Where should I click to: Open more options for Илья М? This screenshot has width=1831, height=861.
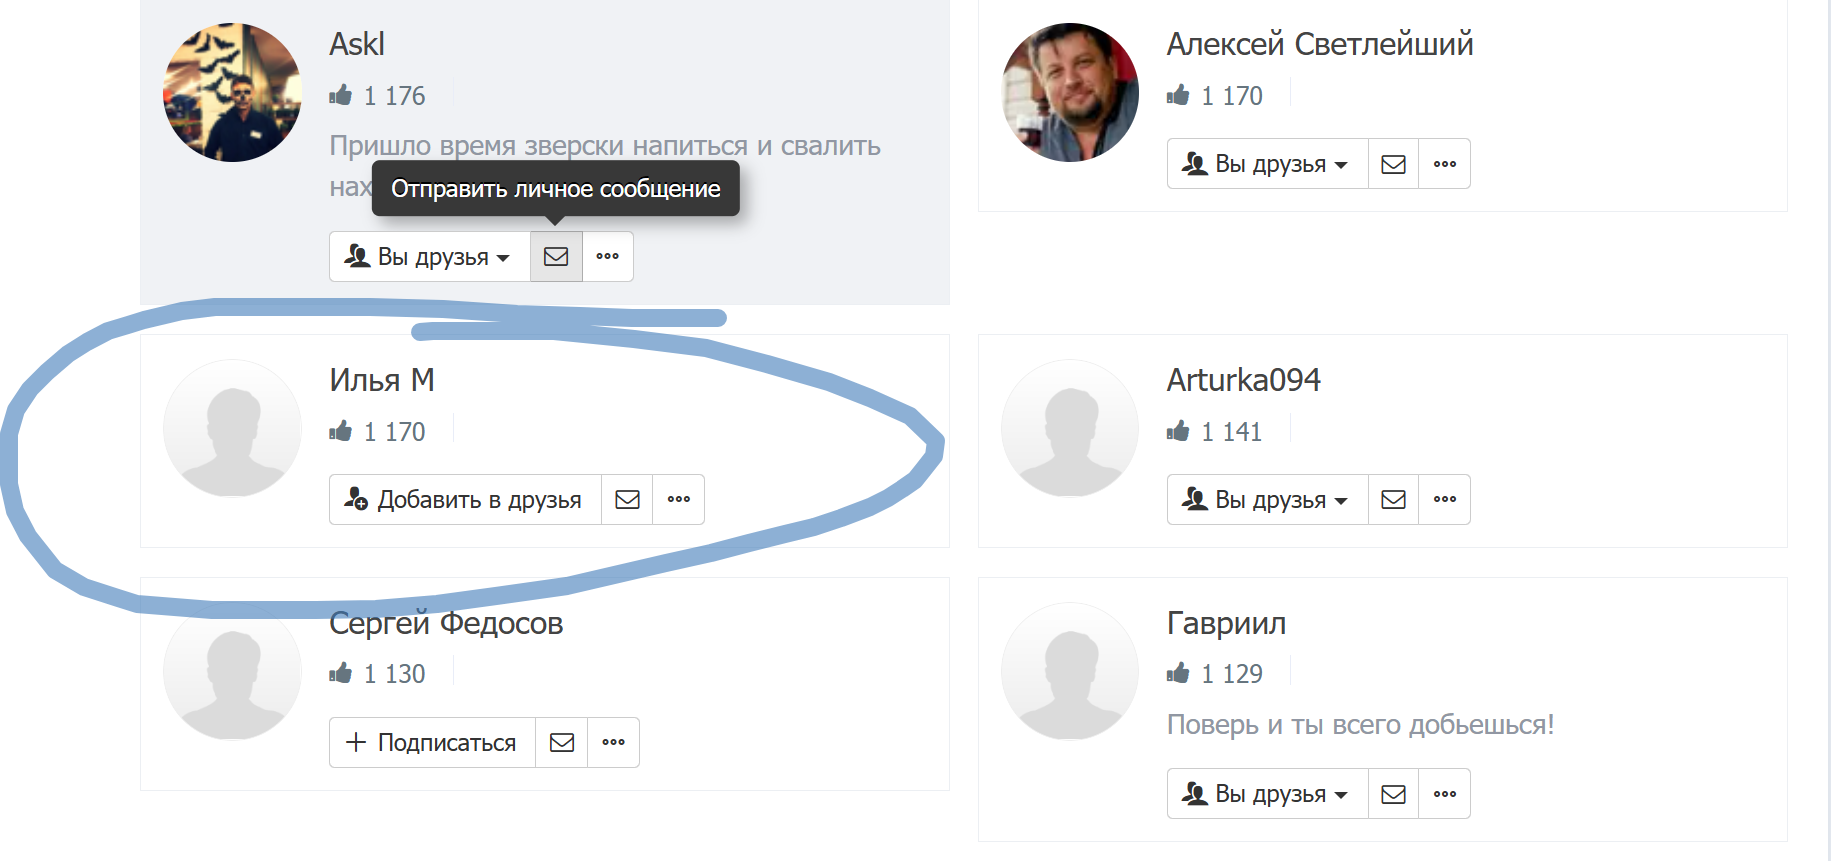tap(678, 499)
